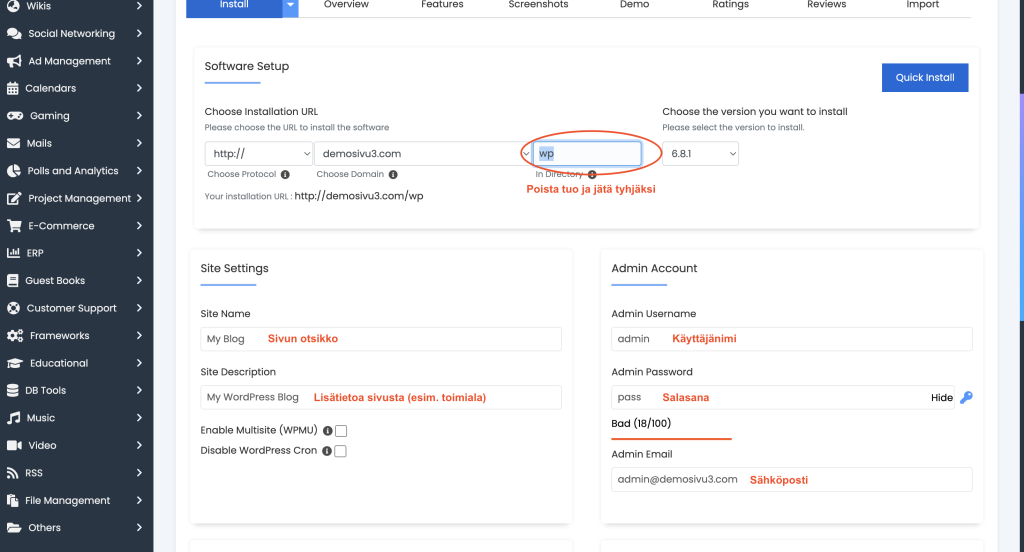Image resolution: width=1024 pixels, height=552 pixels.
Task: Click the Admin Email input field
Action: (x=791, y=480)
